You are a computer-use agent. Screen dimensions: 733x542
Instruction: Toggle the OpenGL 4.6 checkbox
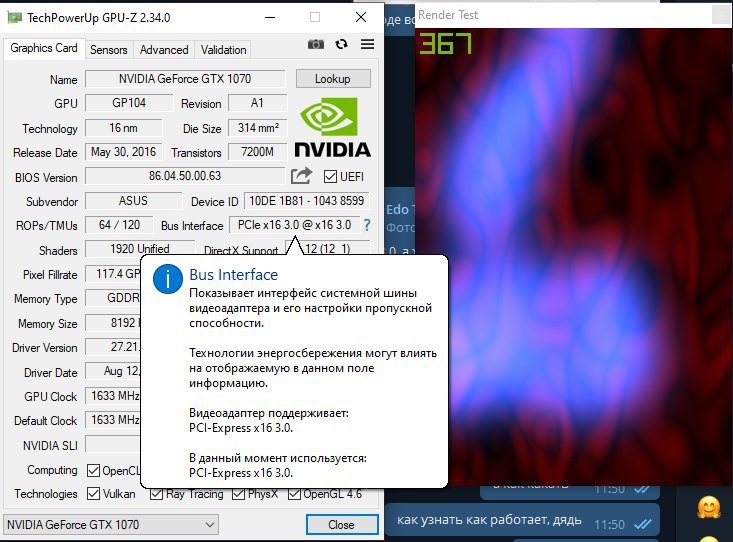point(294,494)
